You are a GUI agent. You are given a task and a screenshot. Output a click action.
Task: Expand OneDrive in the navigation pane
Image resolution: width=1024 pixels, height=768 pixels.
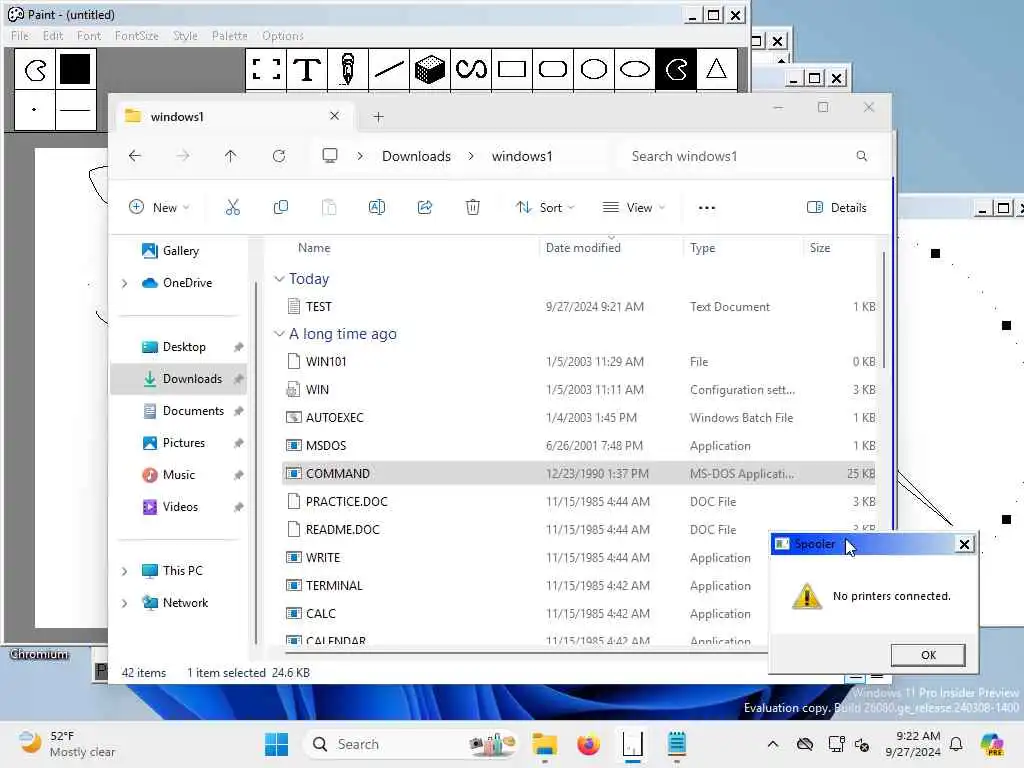tap(125, 283)
